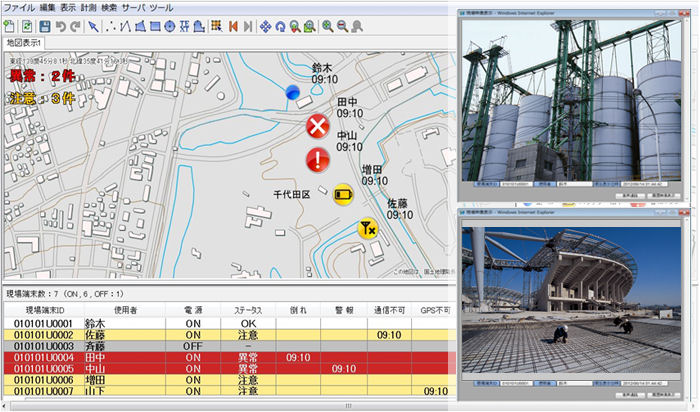Click the red exclamation warning marker on map
The height and width of the screenshot is (412, 700).
coord(318,158)
